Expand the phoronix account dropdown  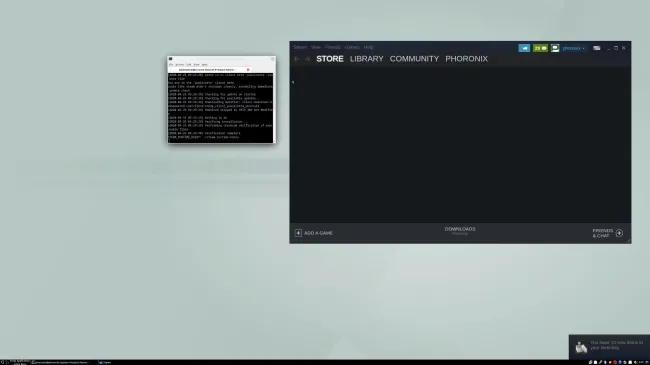coord(574,48)
